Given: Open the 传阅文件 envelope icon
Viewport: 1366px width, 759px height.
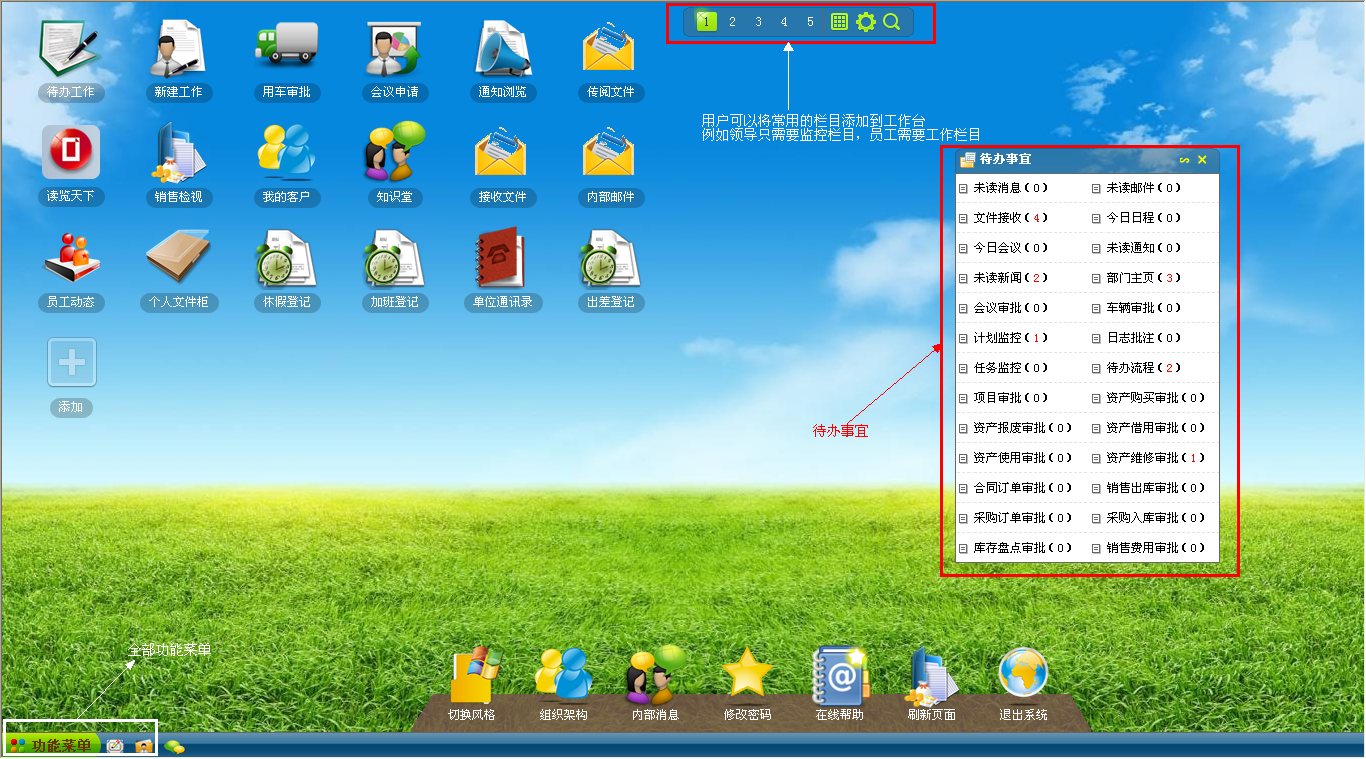Looking at the screenshot, I should [610, 49].
